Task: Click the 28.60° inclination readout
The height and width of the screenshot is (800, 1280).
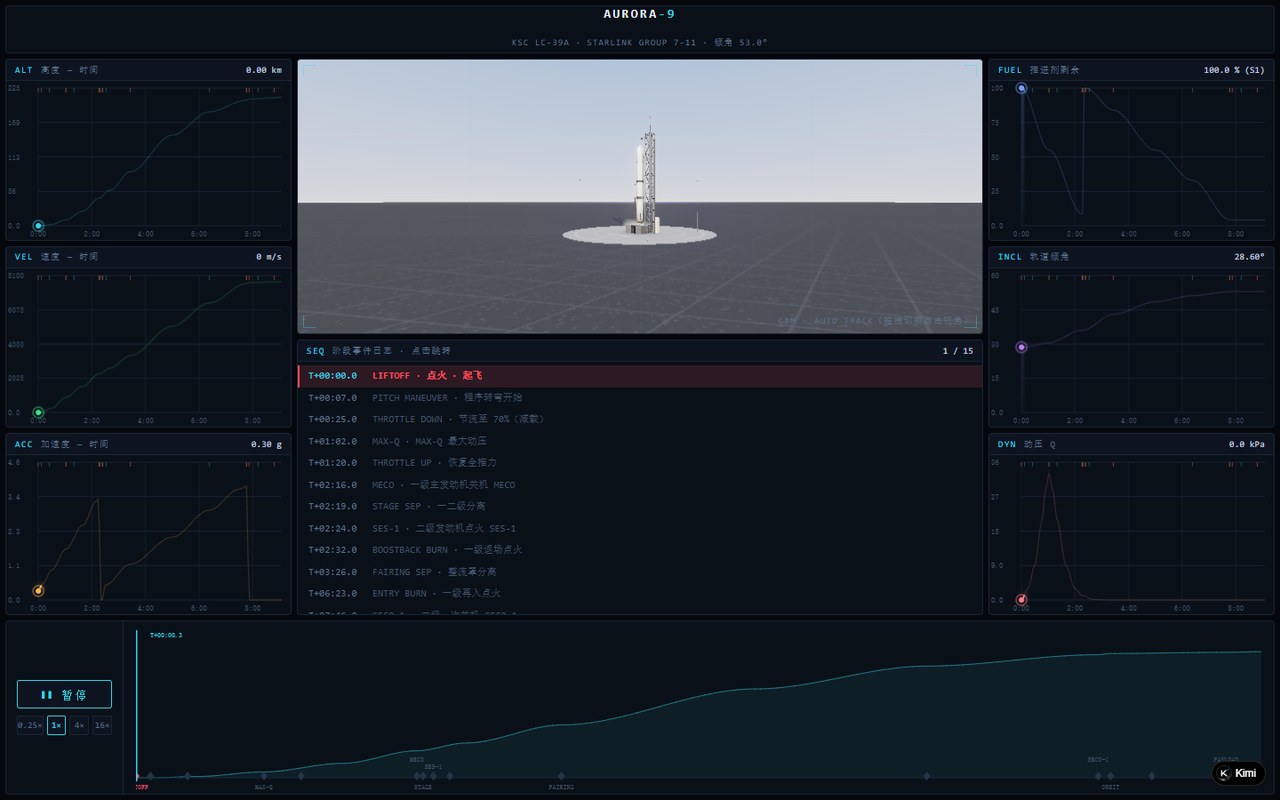Action: click(1250, 257)
